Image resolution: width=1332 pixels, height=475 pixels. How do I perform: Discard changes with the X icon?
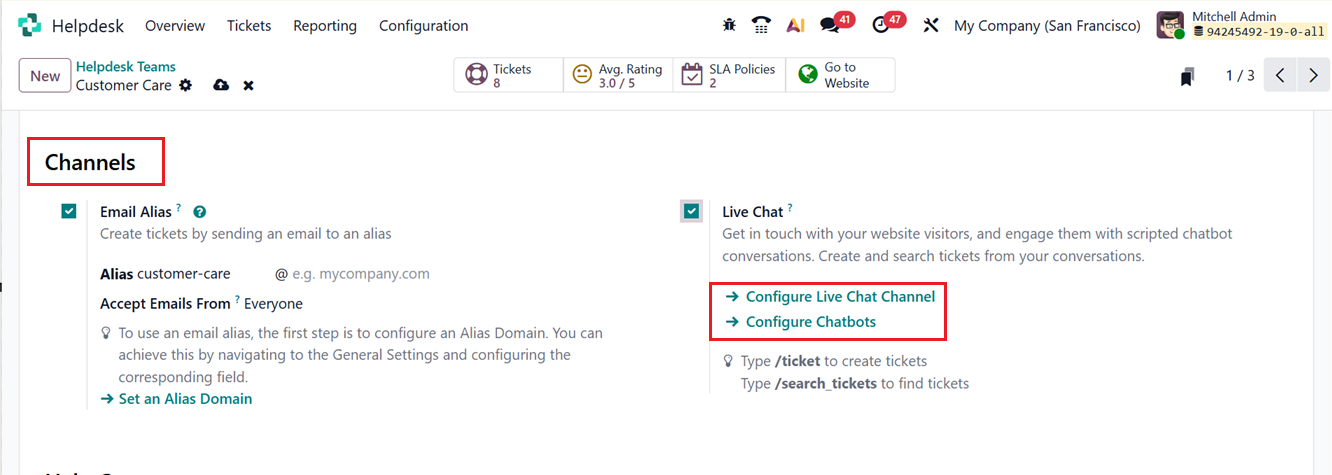click(x=248, y=86)
